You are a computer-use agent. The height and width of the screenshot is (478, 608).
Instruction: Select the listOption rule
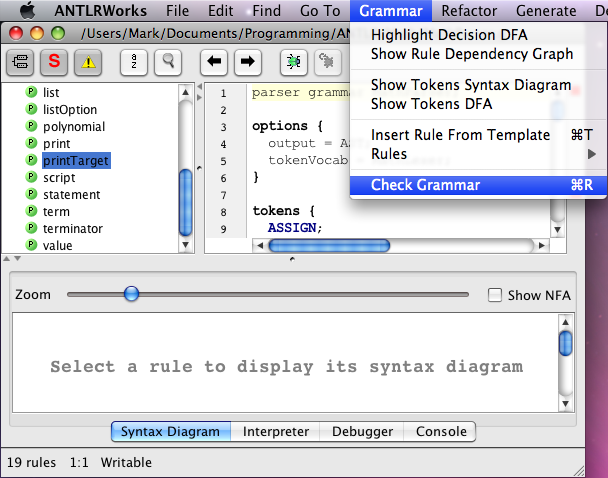pyautogui.click(x=70, y=110)
